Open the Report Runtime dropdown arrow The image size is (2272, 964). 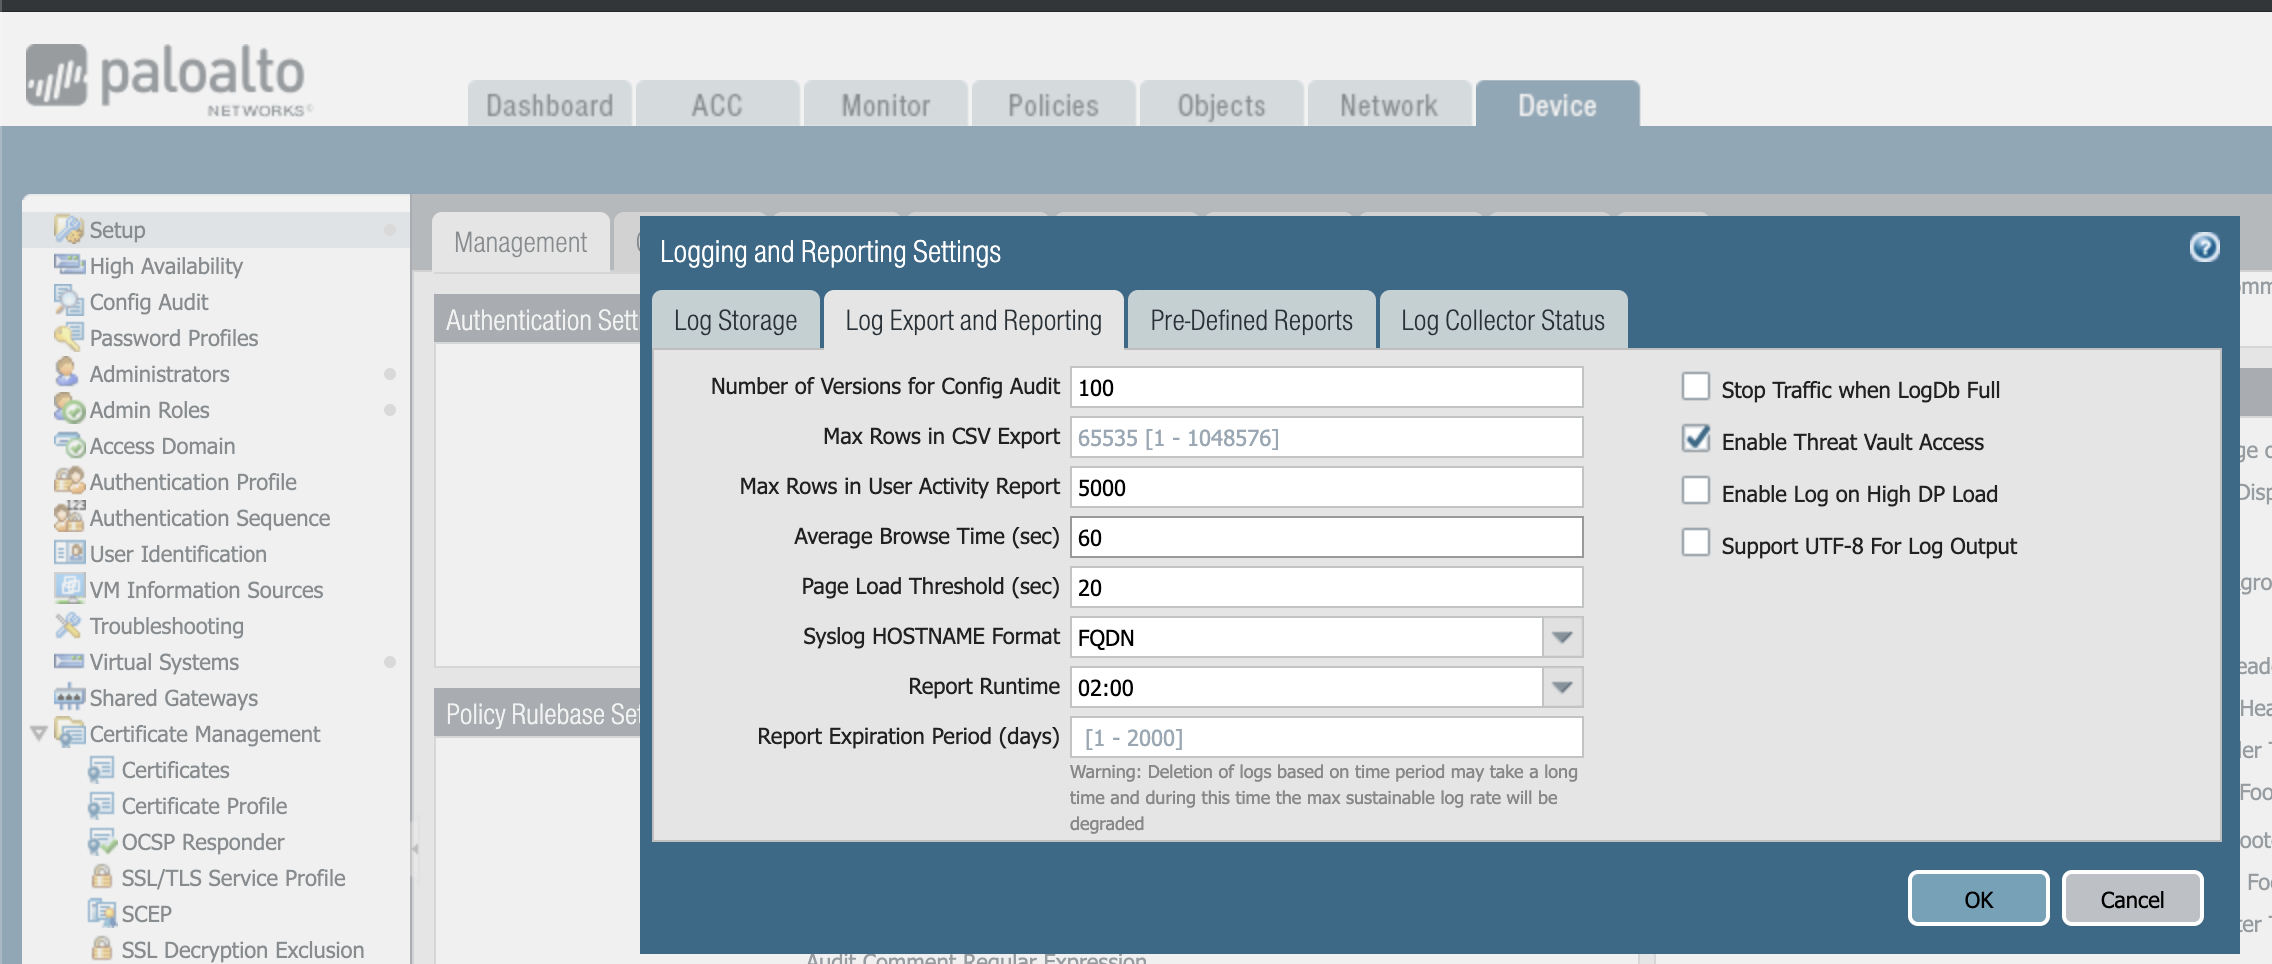(1561, 687)
